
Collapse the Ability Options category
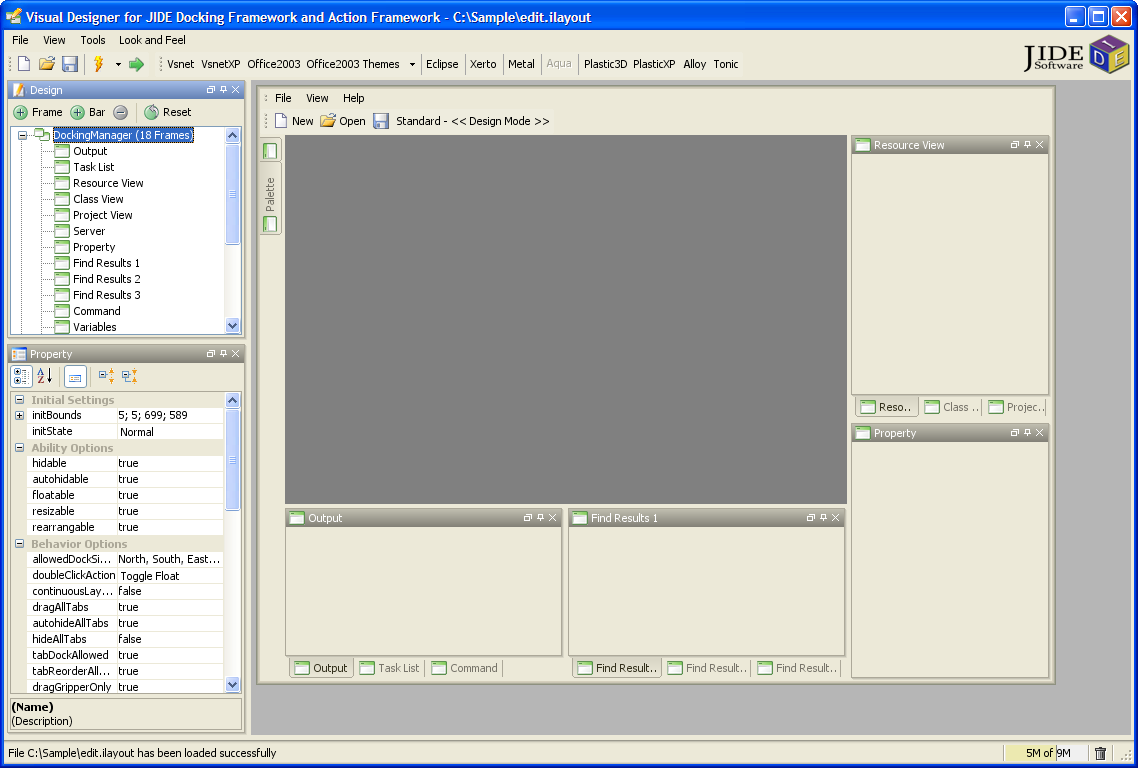coord(20,448)
